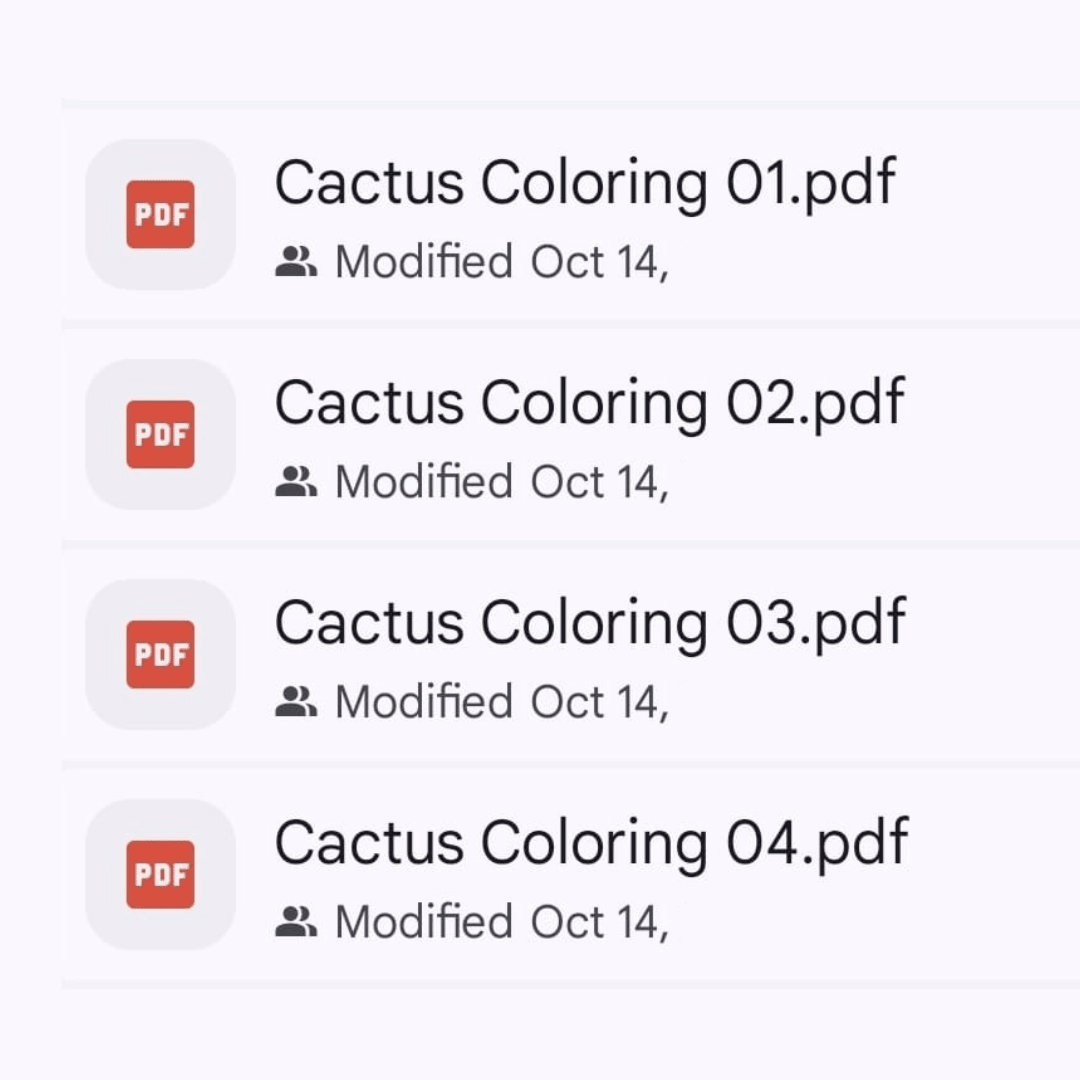Tap the red PDF badge beside Cactus Coloring 04.pdf
Image resolution: width=1080 pixels, height=1080 pixels.
(x=160, y=874)
